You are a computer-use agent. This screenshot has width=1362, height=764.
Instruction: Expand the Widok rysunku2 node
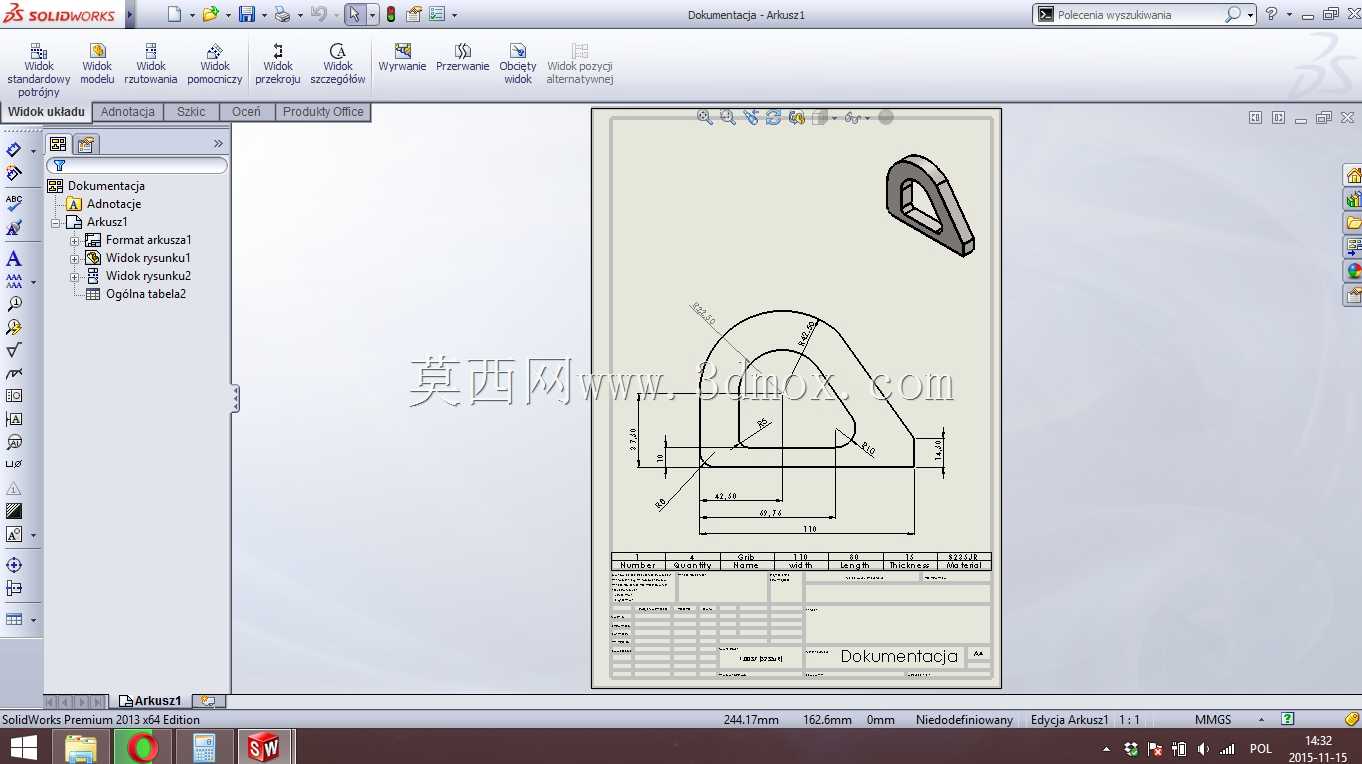point(74,276)
